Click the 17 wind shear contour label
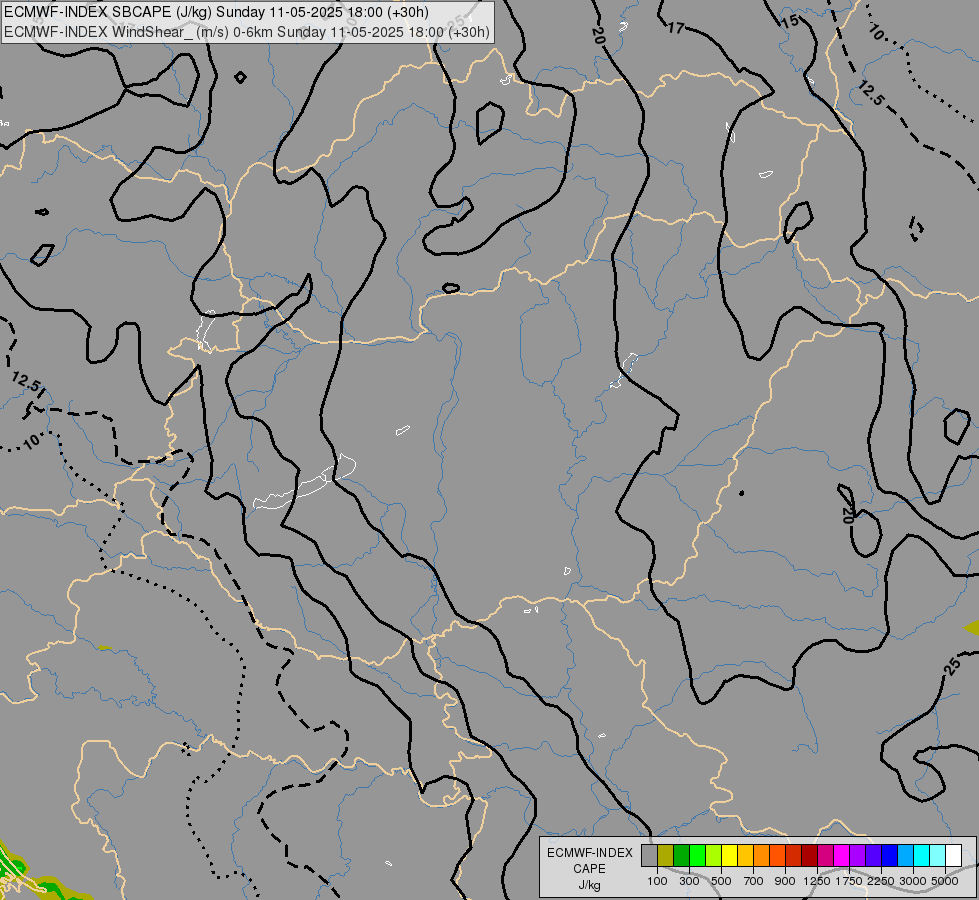 (676, 28)
